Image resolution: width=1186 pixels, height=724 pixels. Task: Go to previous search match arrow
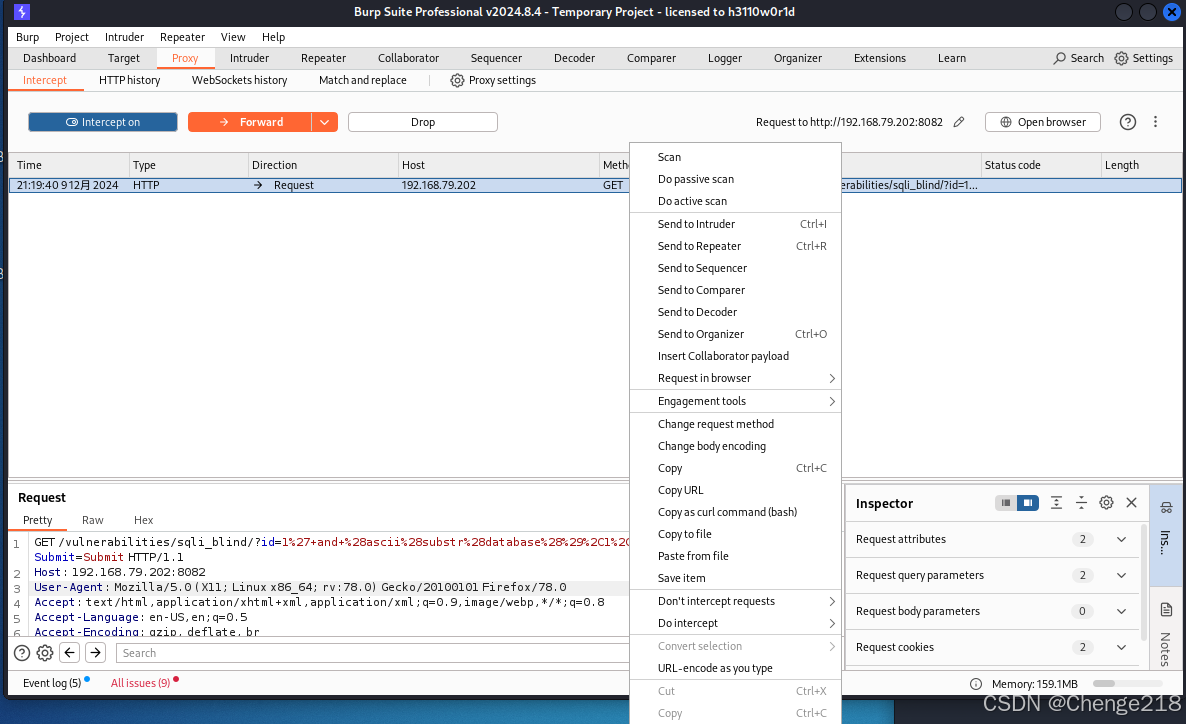click(x=70, y=652)
